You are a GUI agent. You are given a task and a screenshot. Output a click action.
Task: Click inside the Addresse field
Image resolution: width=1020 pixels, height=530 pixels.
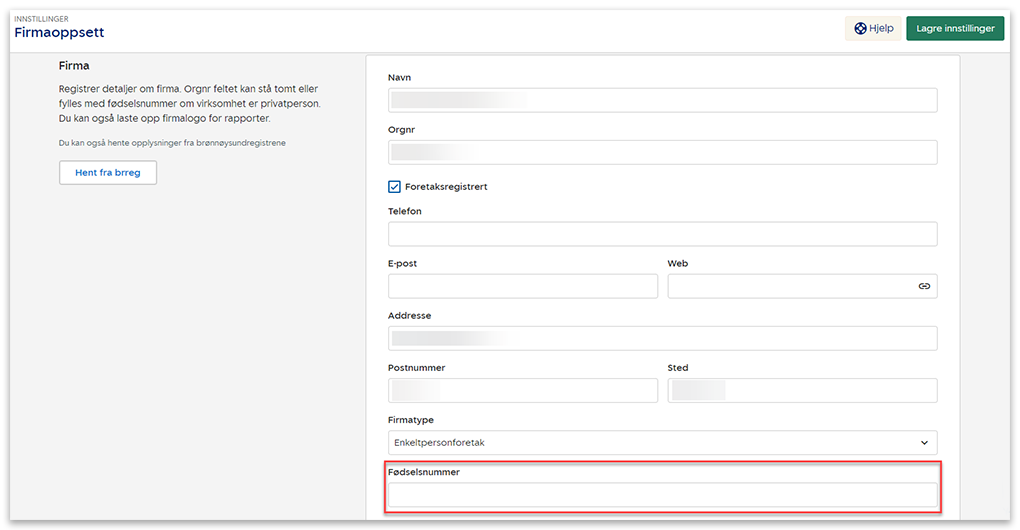[661, 338]
